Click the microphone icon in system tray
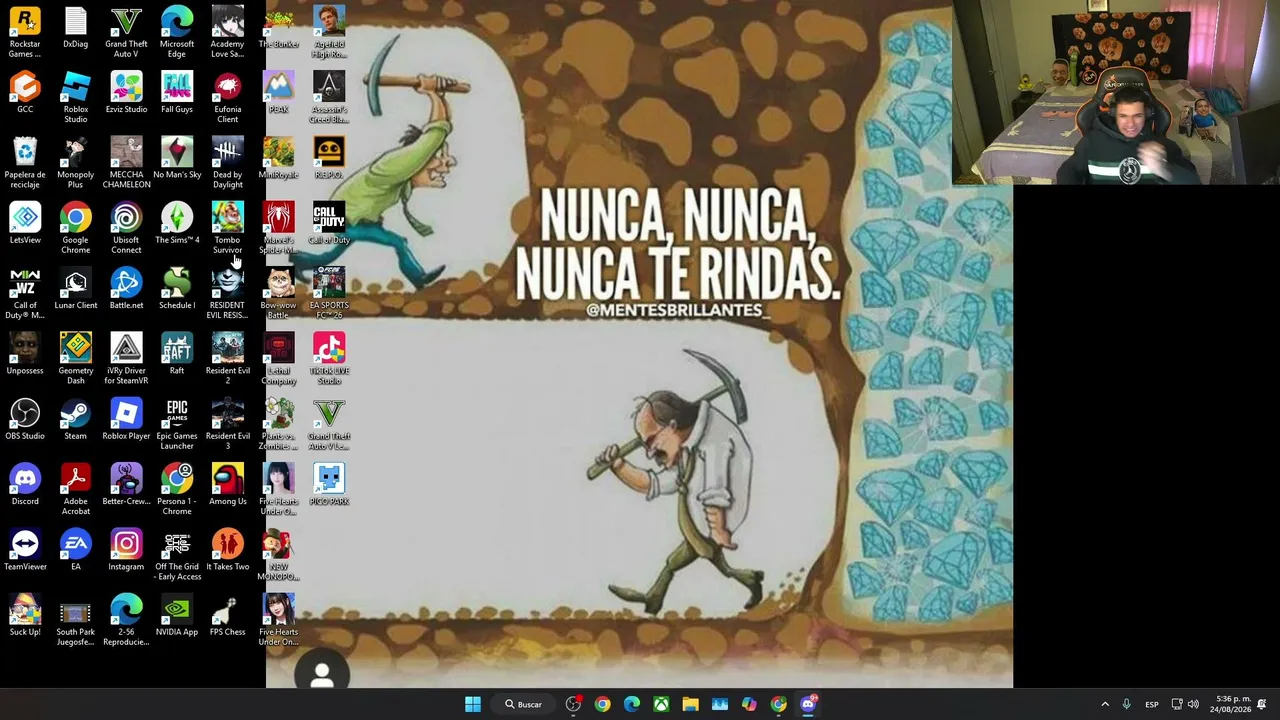1280x720 pixels. [x=1127, y=704]
